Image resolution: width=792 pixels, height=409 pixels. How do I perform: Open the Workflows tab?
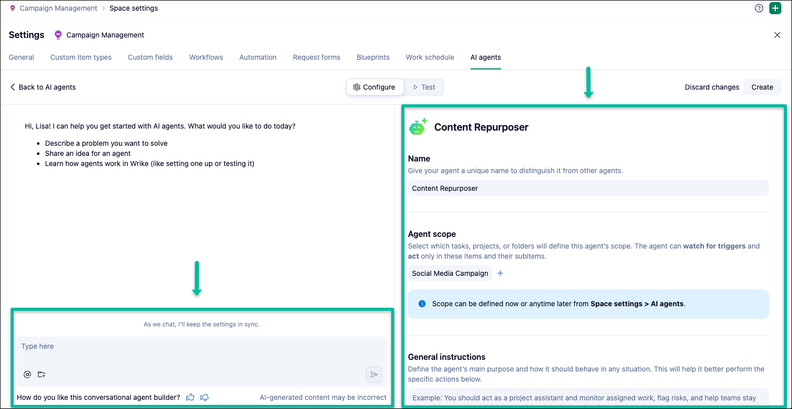(x=206, y=57)
